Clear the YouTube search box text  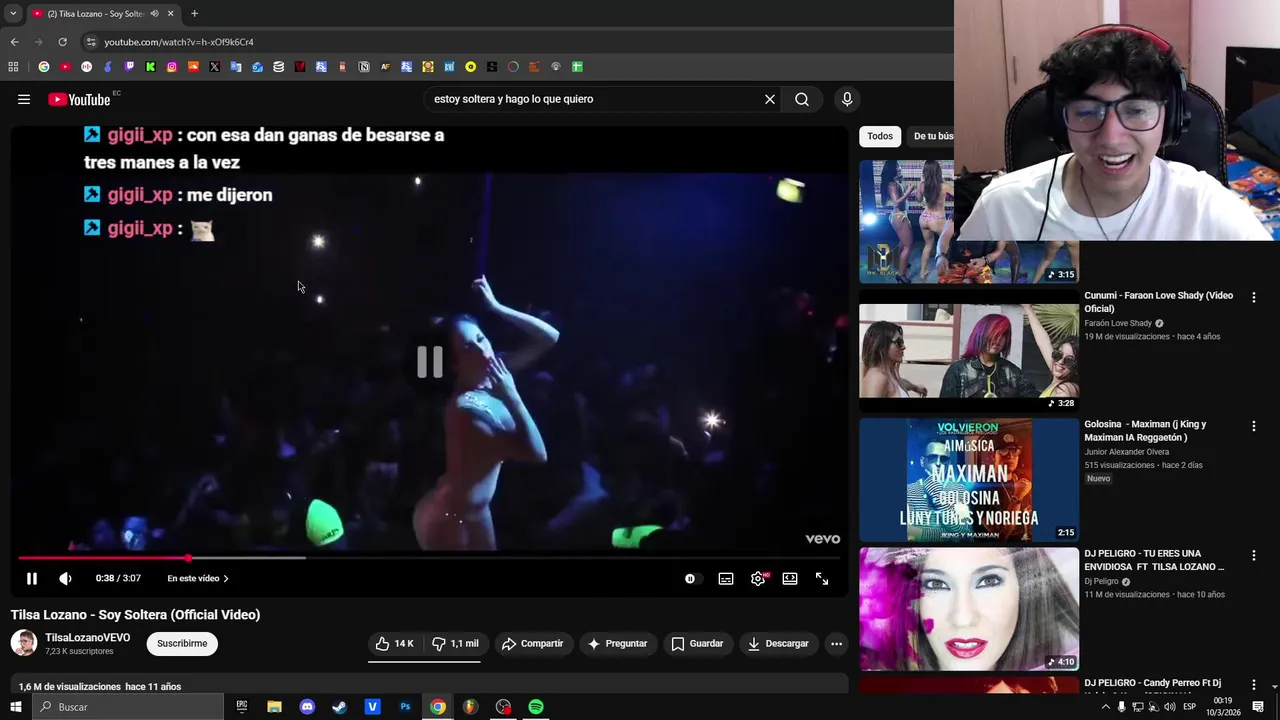(770, 99)
